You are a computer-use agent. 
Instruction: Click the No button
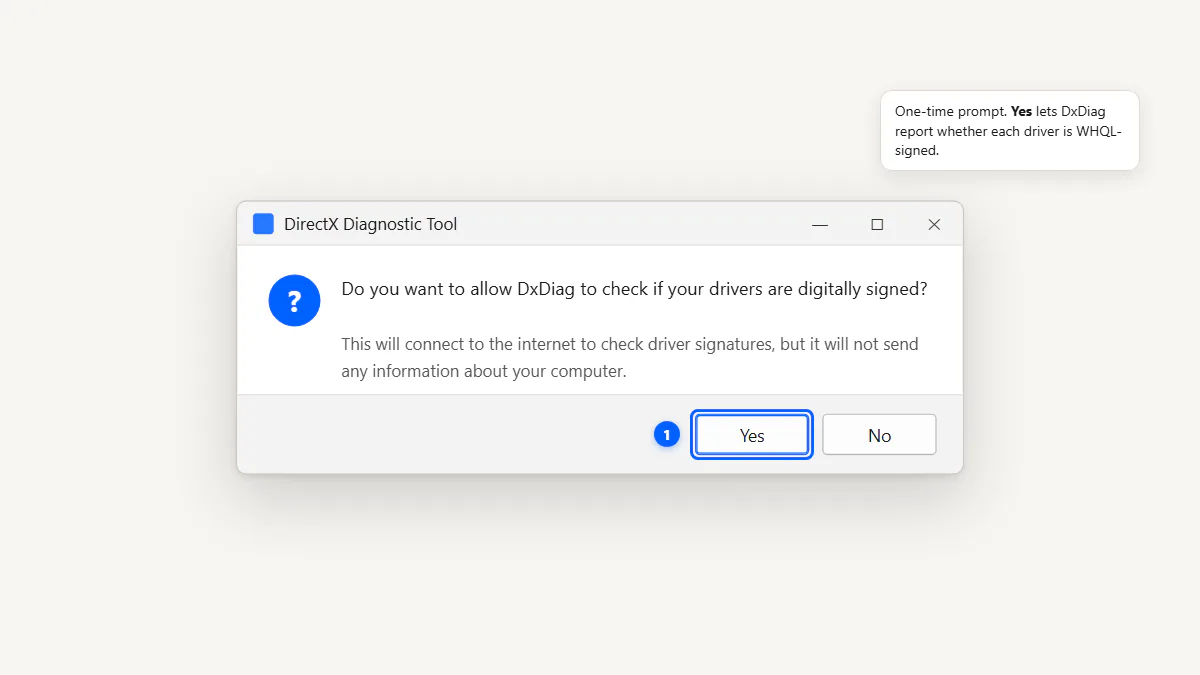coord(879,435)
